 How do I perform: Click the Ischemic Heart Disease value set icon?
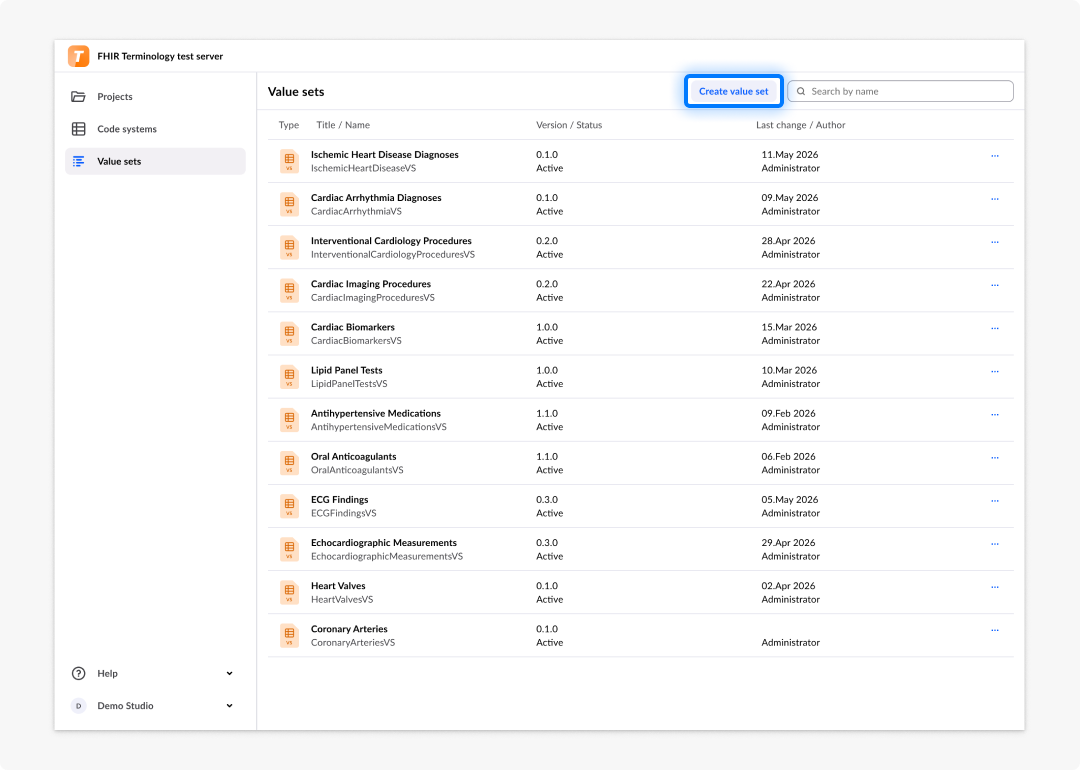pyautogui.click(x=289, y=161)
